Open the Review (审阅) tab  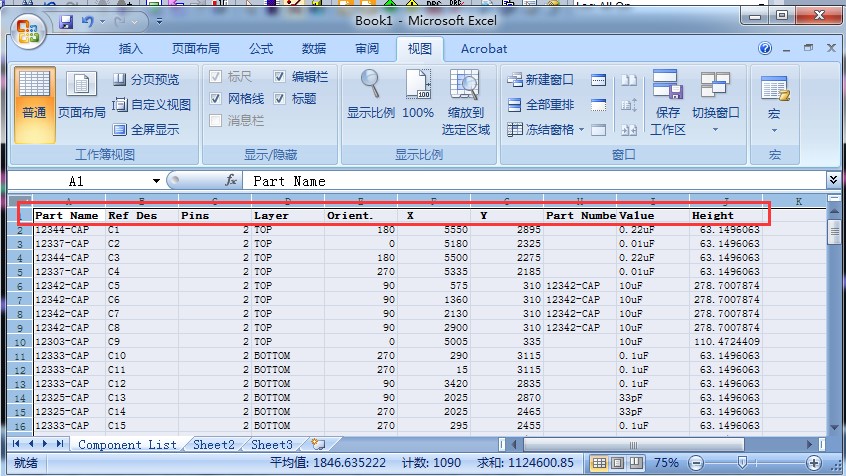click(x=367, y=49)
